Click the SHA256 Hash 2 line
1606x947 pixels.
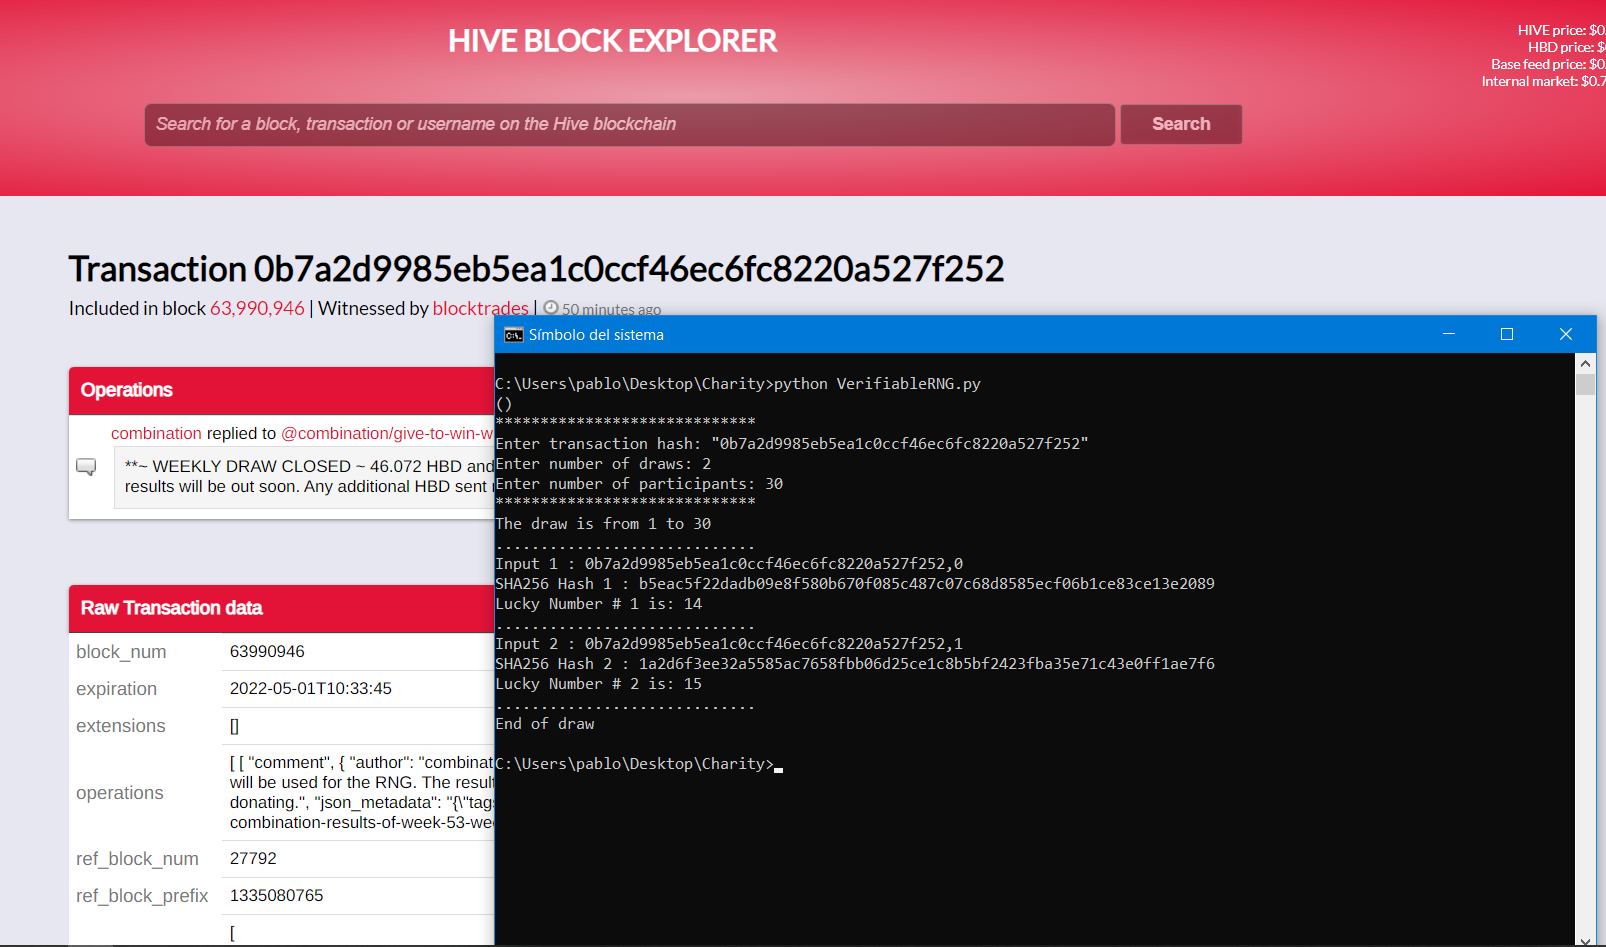click(855, 664)
